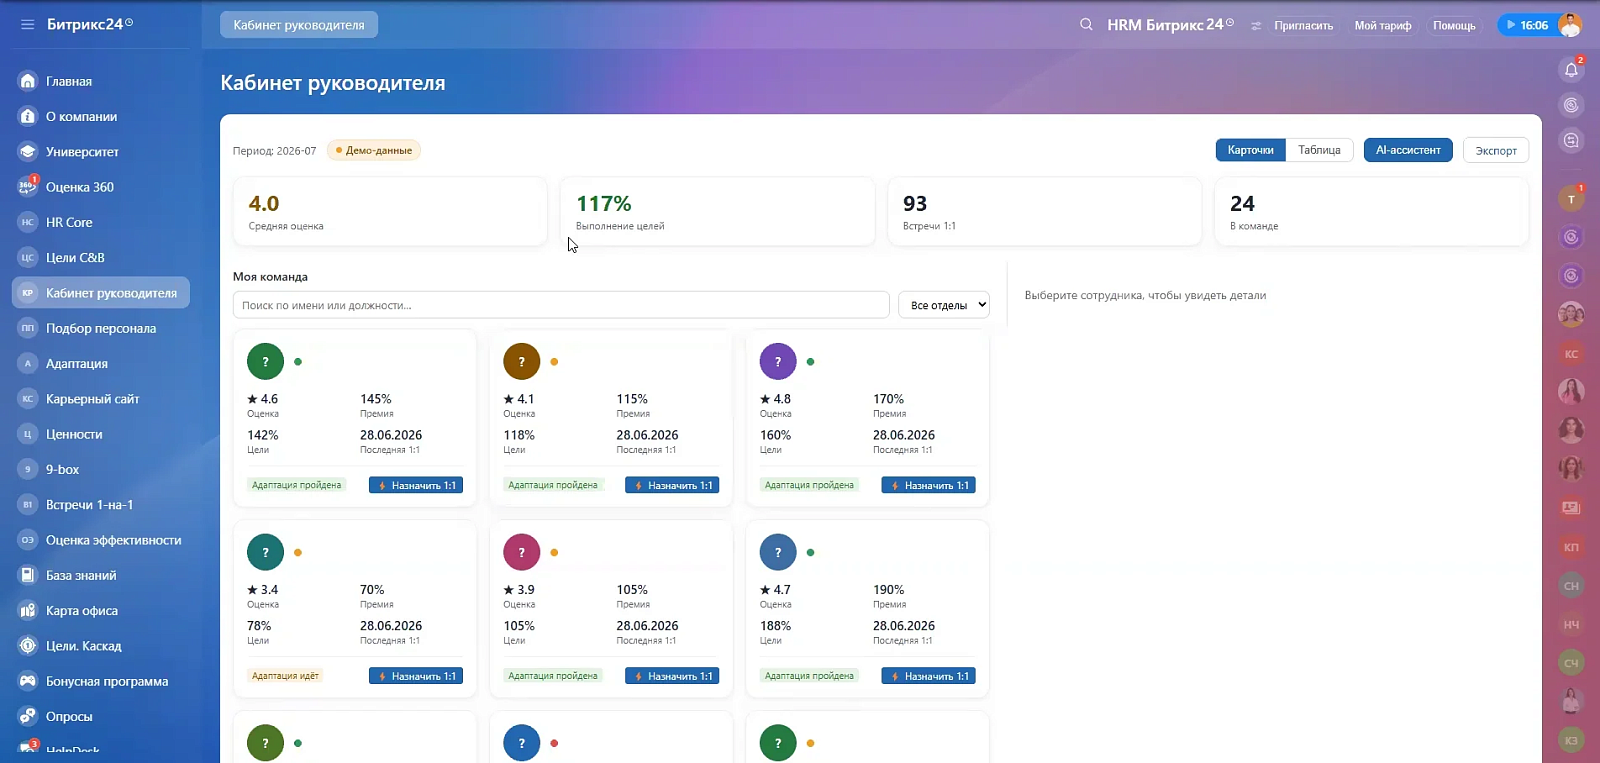Open Подбор персонала in the sidebar
The width and height of the screenshot is (1600, 763).
[x=101, y=328]
